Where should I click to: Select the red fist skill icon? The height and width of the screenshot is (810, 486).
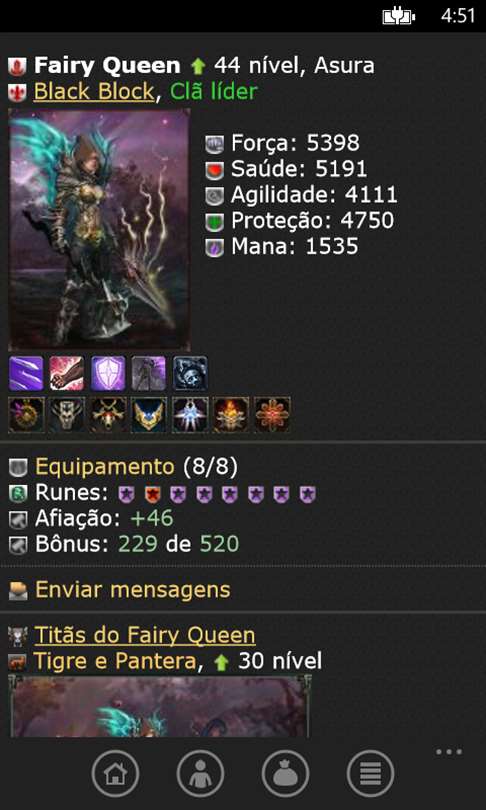[67, 373]
